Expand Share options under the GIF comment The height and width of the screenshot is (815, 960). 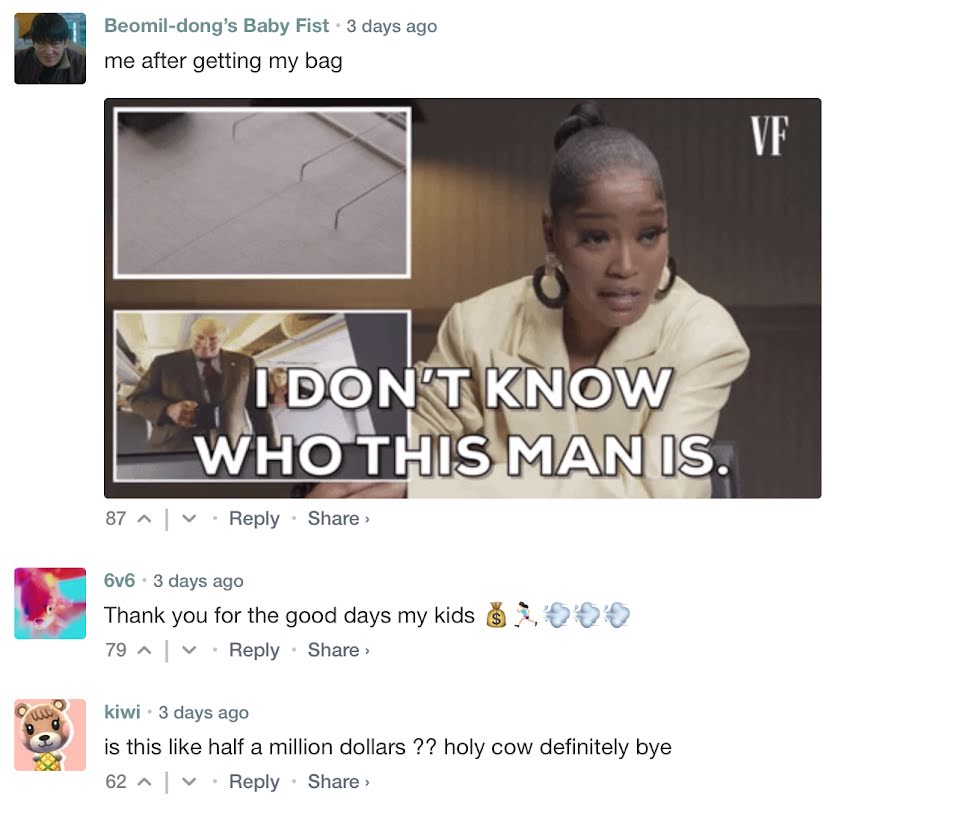[339, 519]
